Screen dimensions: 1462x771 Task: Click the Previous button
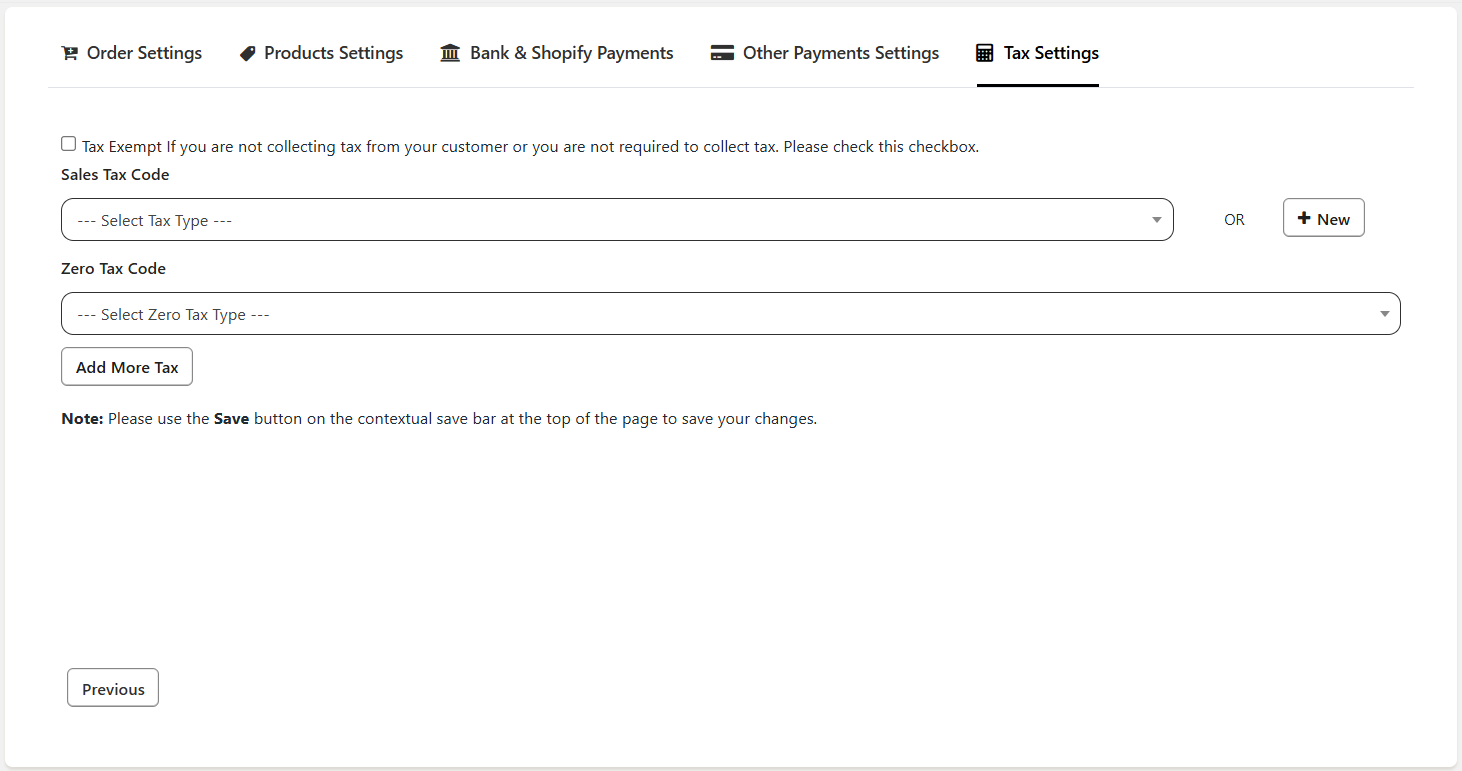pos(113,688)
